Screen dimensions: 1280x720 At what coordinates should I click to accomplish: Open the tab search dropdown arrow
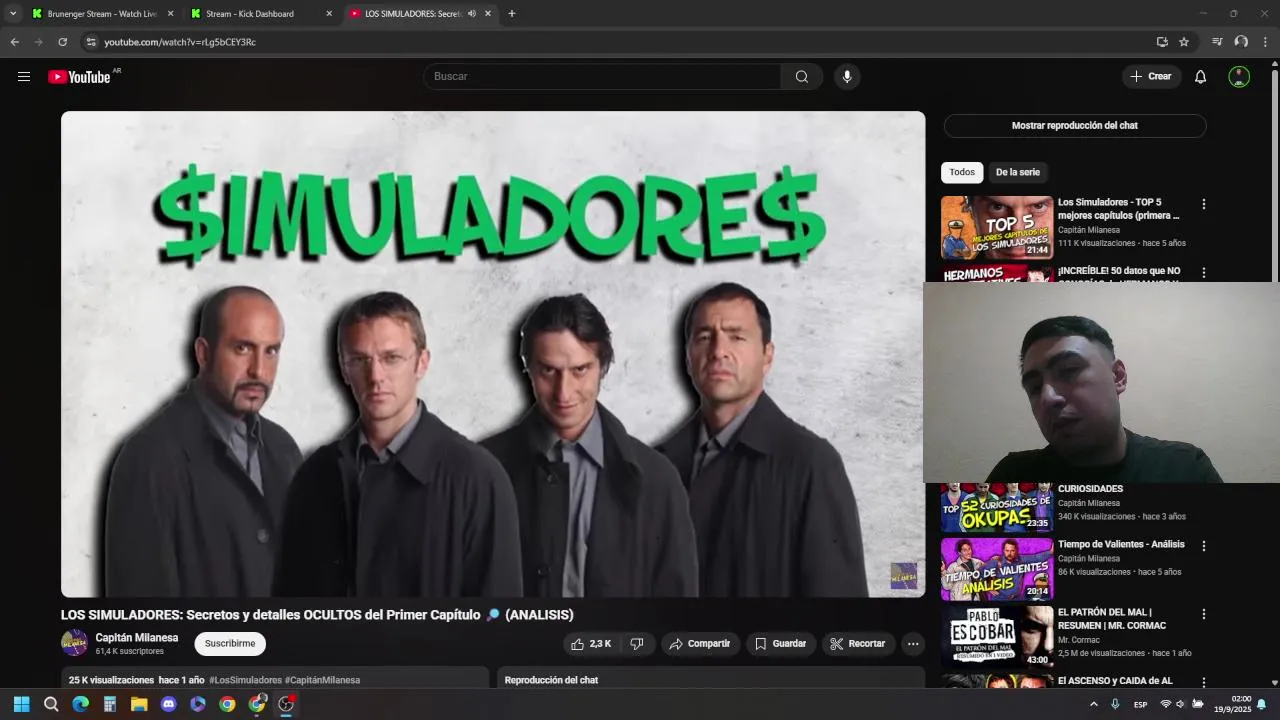(x=13, y=14)
